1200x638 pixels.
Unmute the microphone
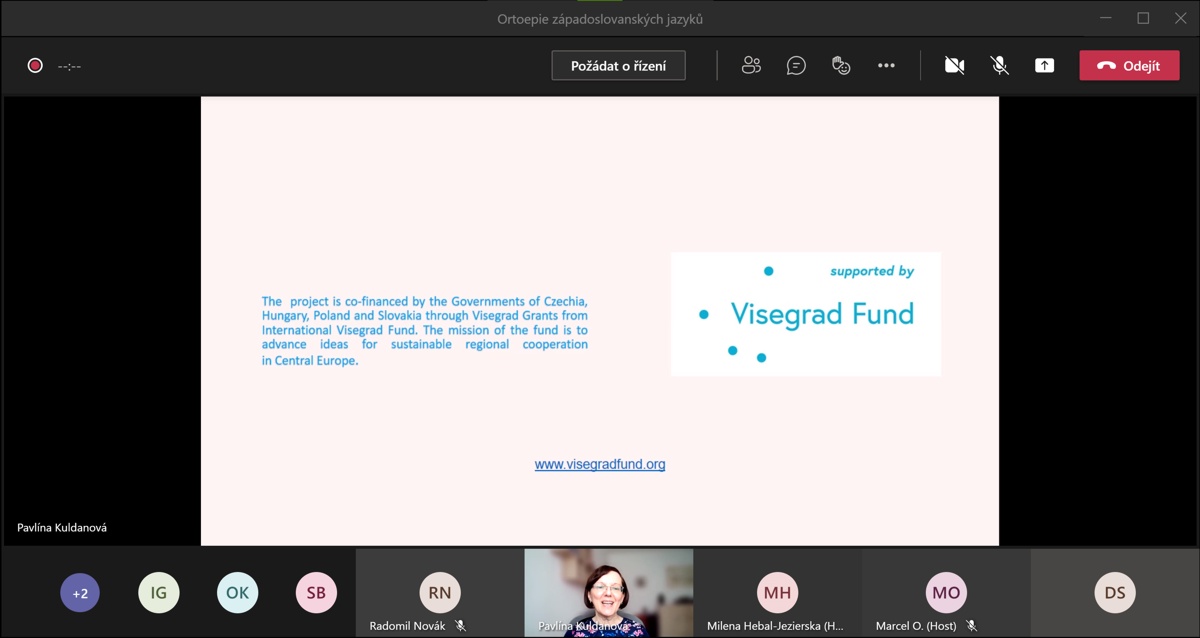click(x=999, y=66)
